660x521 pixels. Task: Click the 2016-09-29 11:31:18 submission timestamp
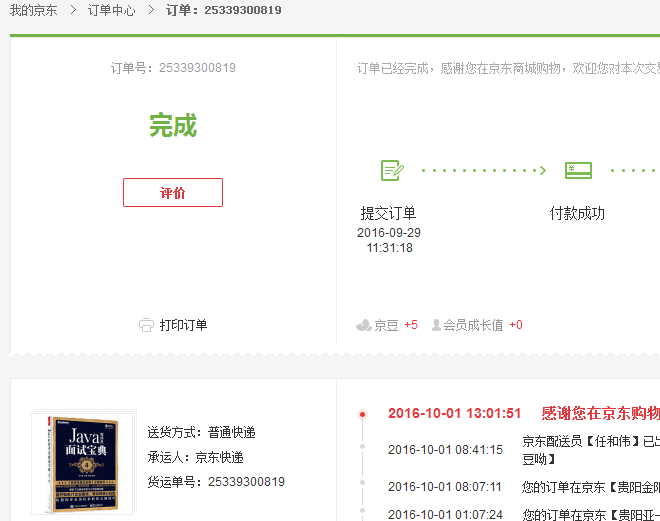pyautogui.click(x=389, y=240)
